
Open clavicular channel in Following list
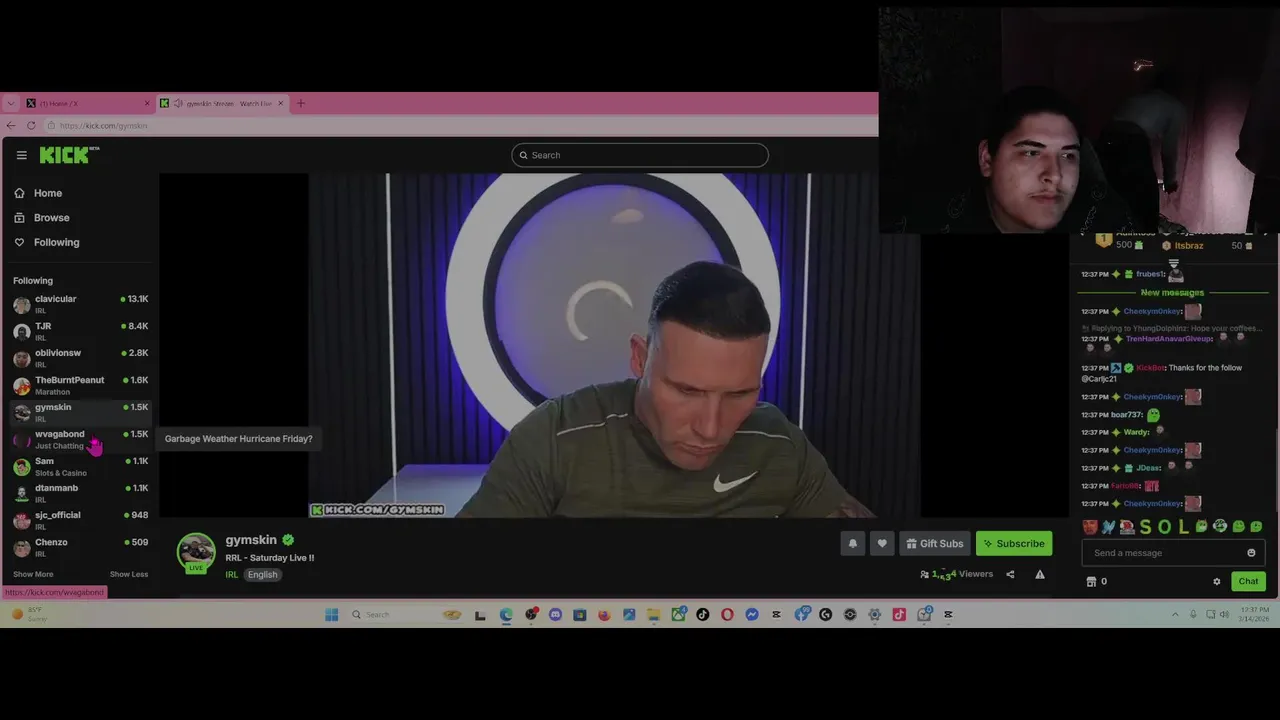[x=80, y=303]
